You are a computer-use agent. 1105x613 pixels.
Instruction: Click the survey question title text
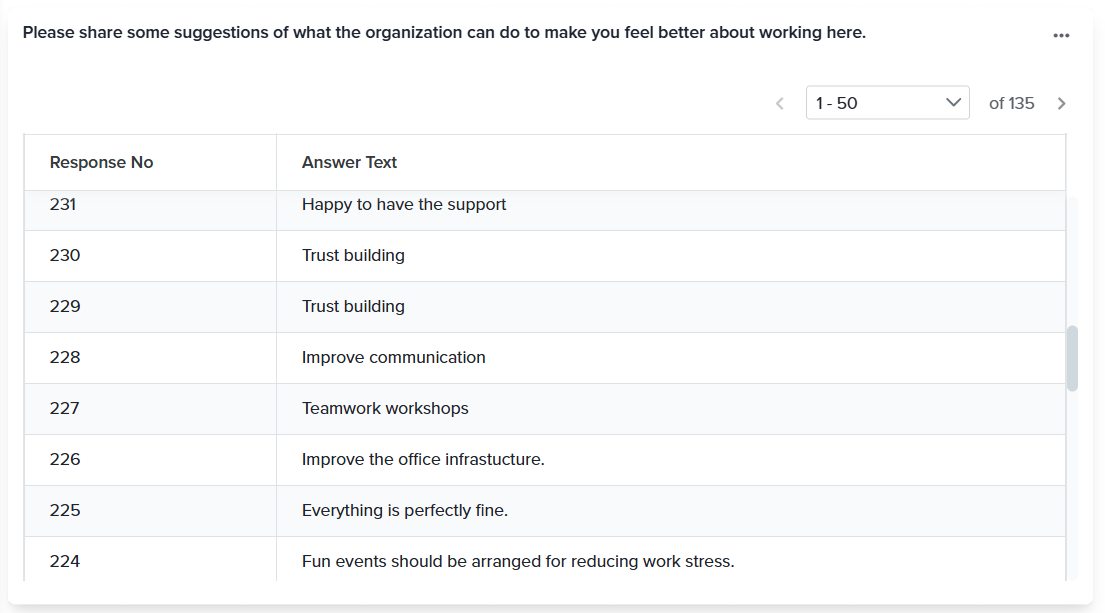coord(444,33)
